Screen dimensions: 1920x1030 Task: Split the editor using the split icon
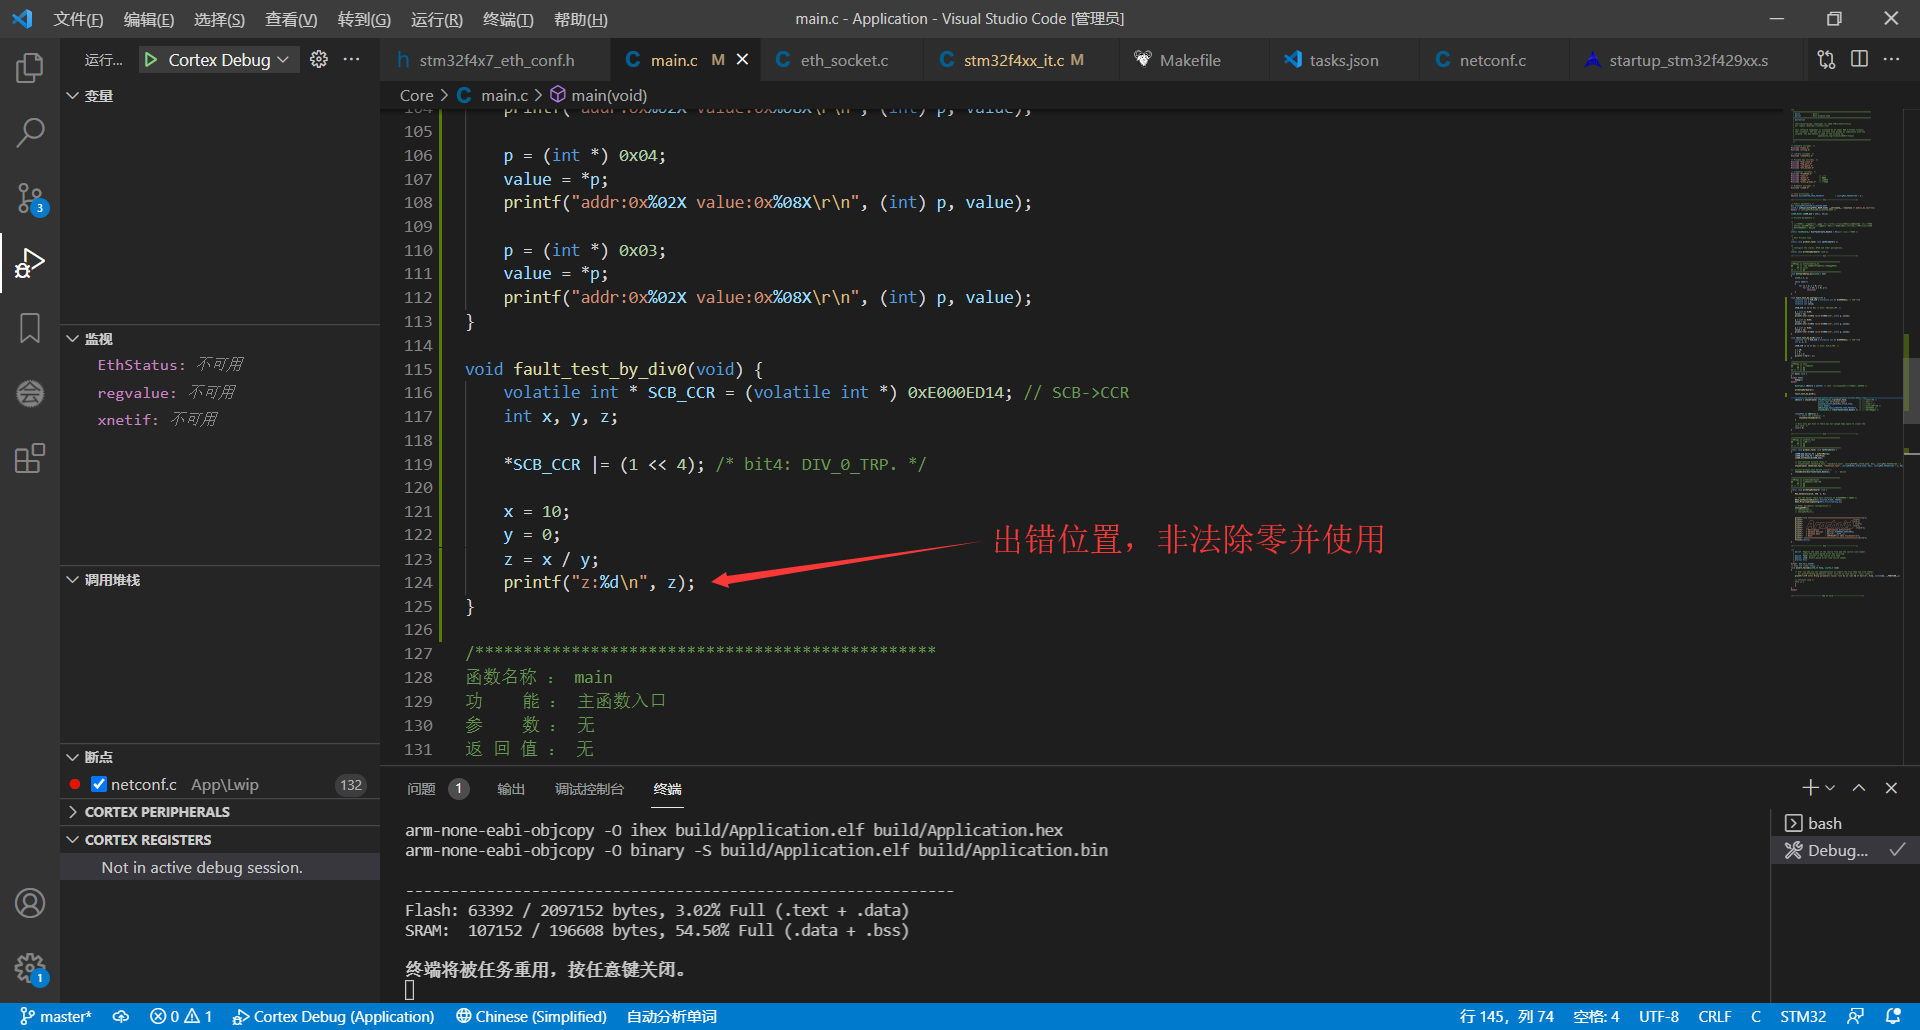coord(1860,59)
